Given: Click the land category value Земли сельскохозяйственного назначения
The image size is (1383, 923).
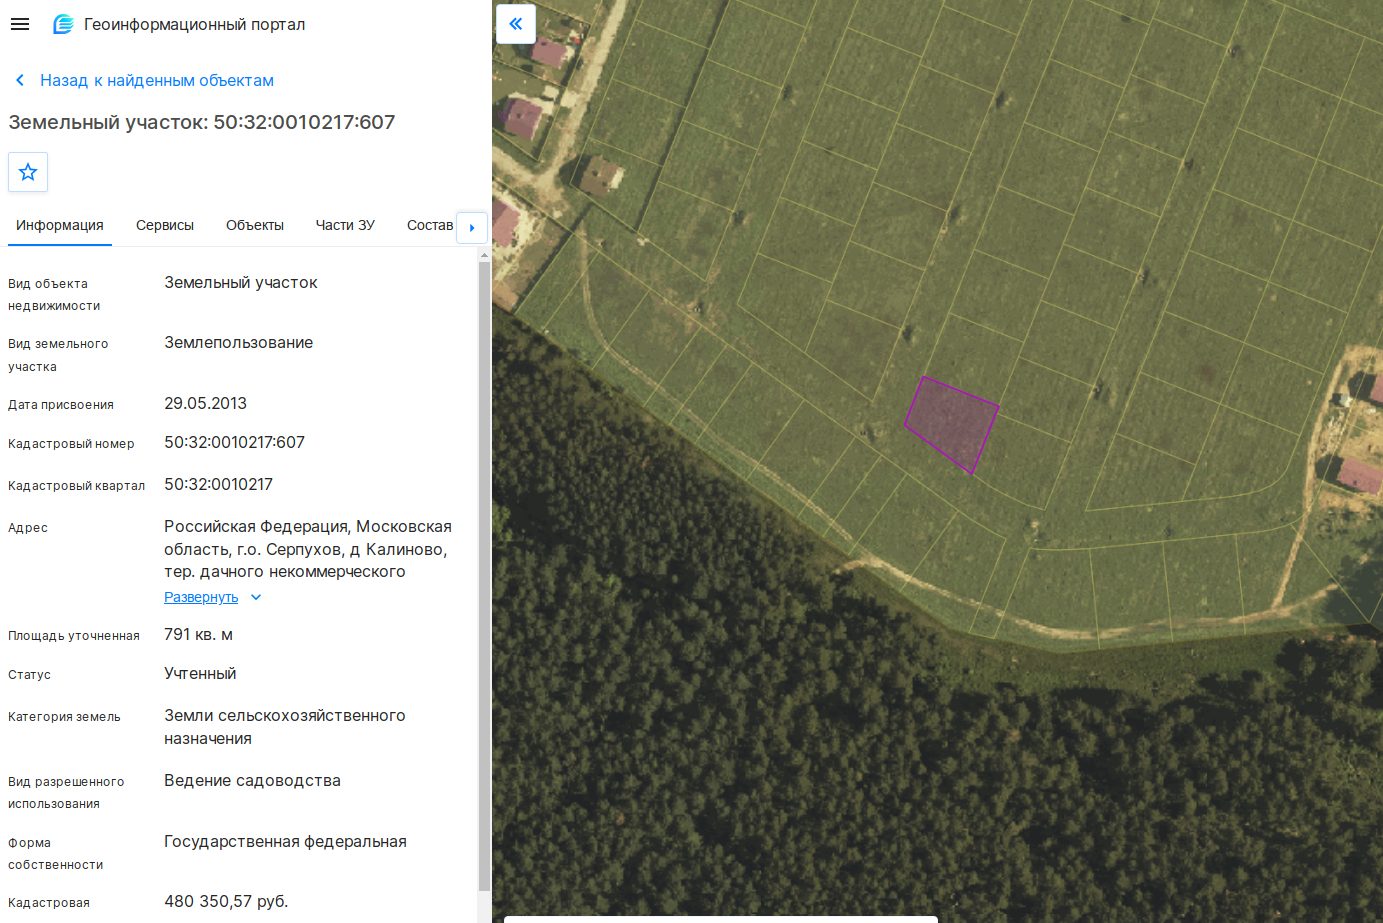Looking at the screenshot, I should coord(285,727).
